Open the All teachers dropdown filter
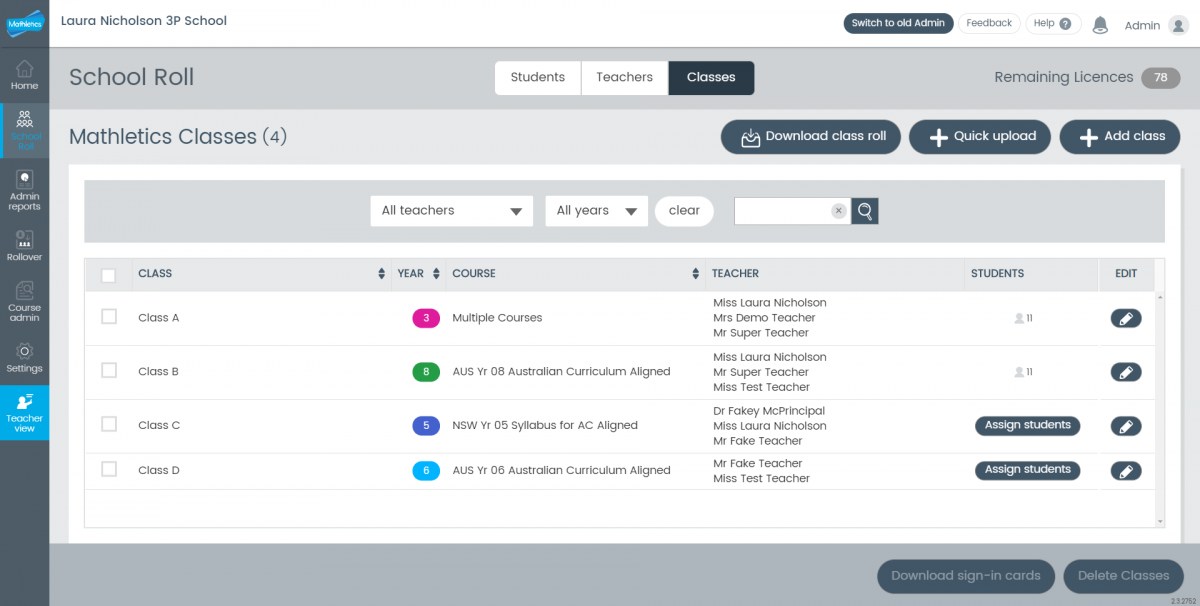Image resolution: width=1200 pixels, height=606 pixels. click(451, 211)
